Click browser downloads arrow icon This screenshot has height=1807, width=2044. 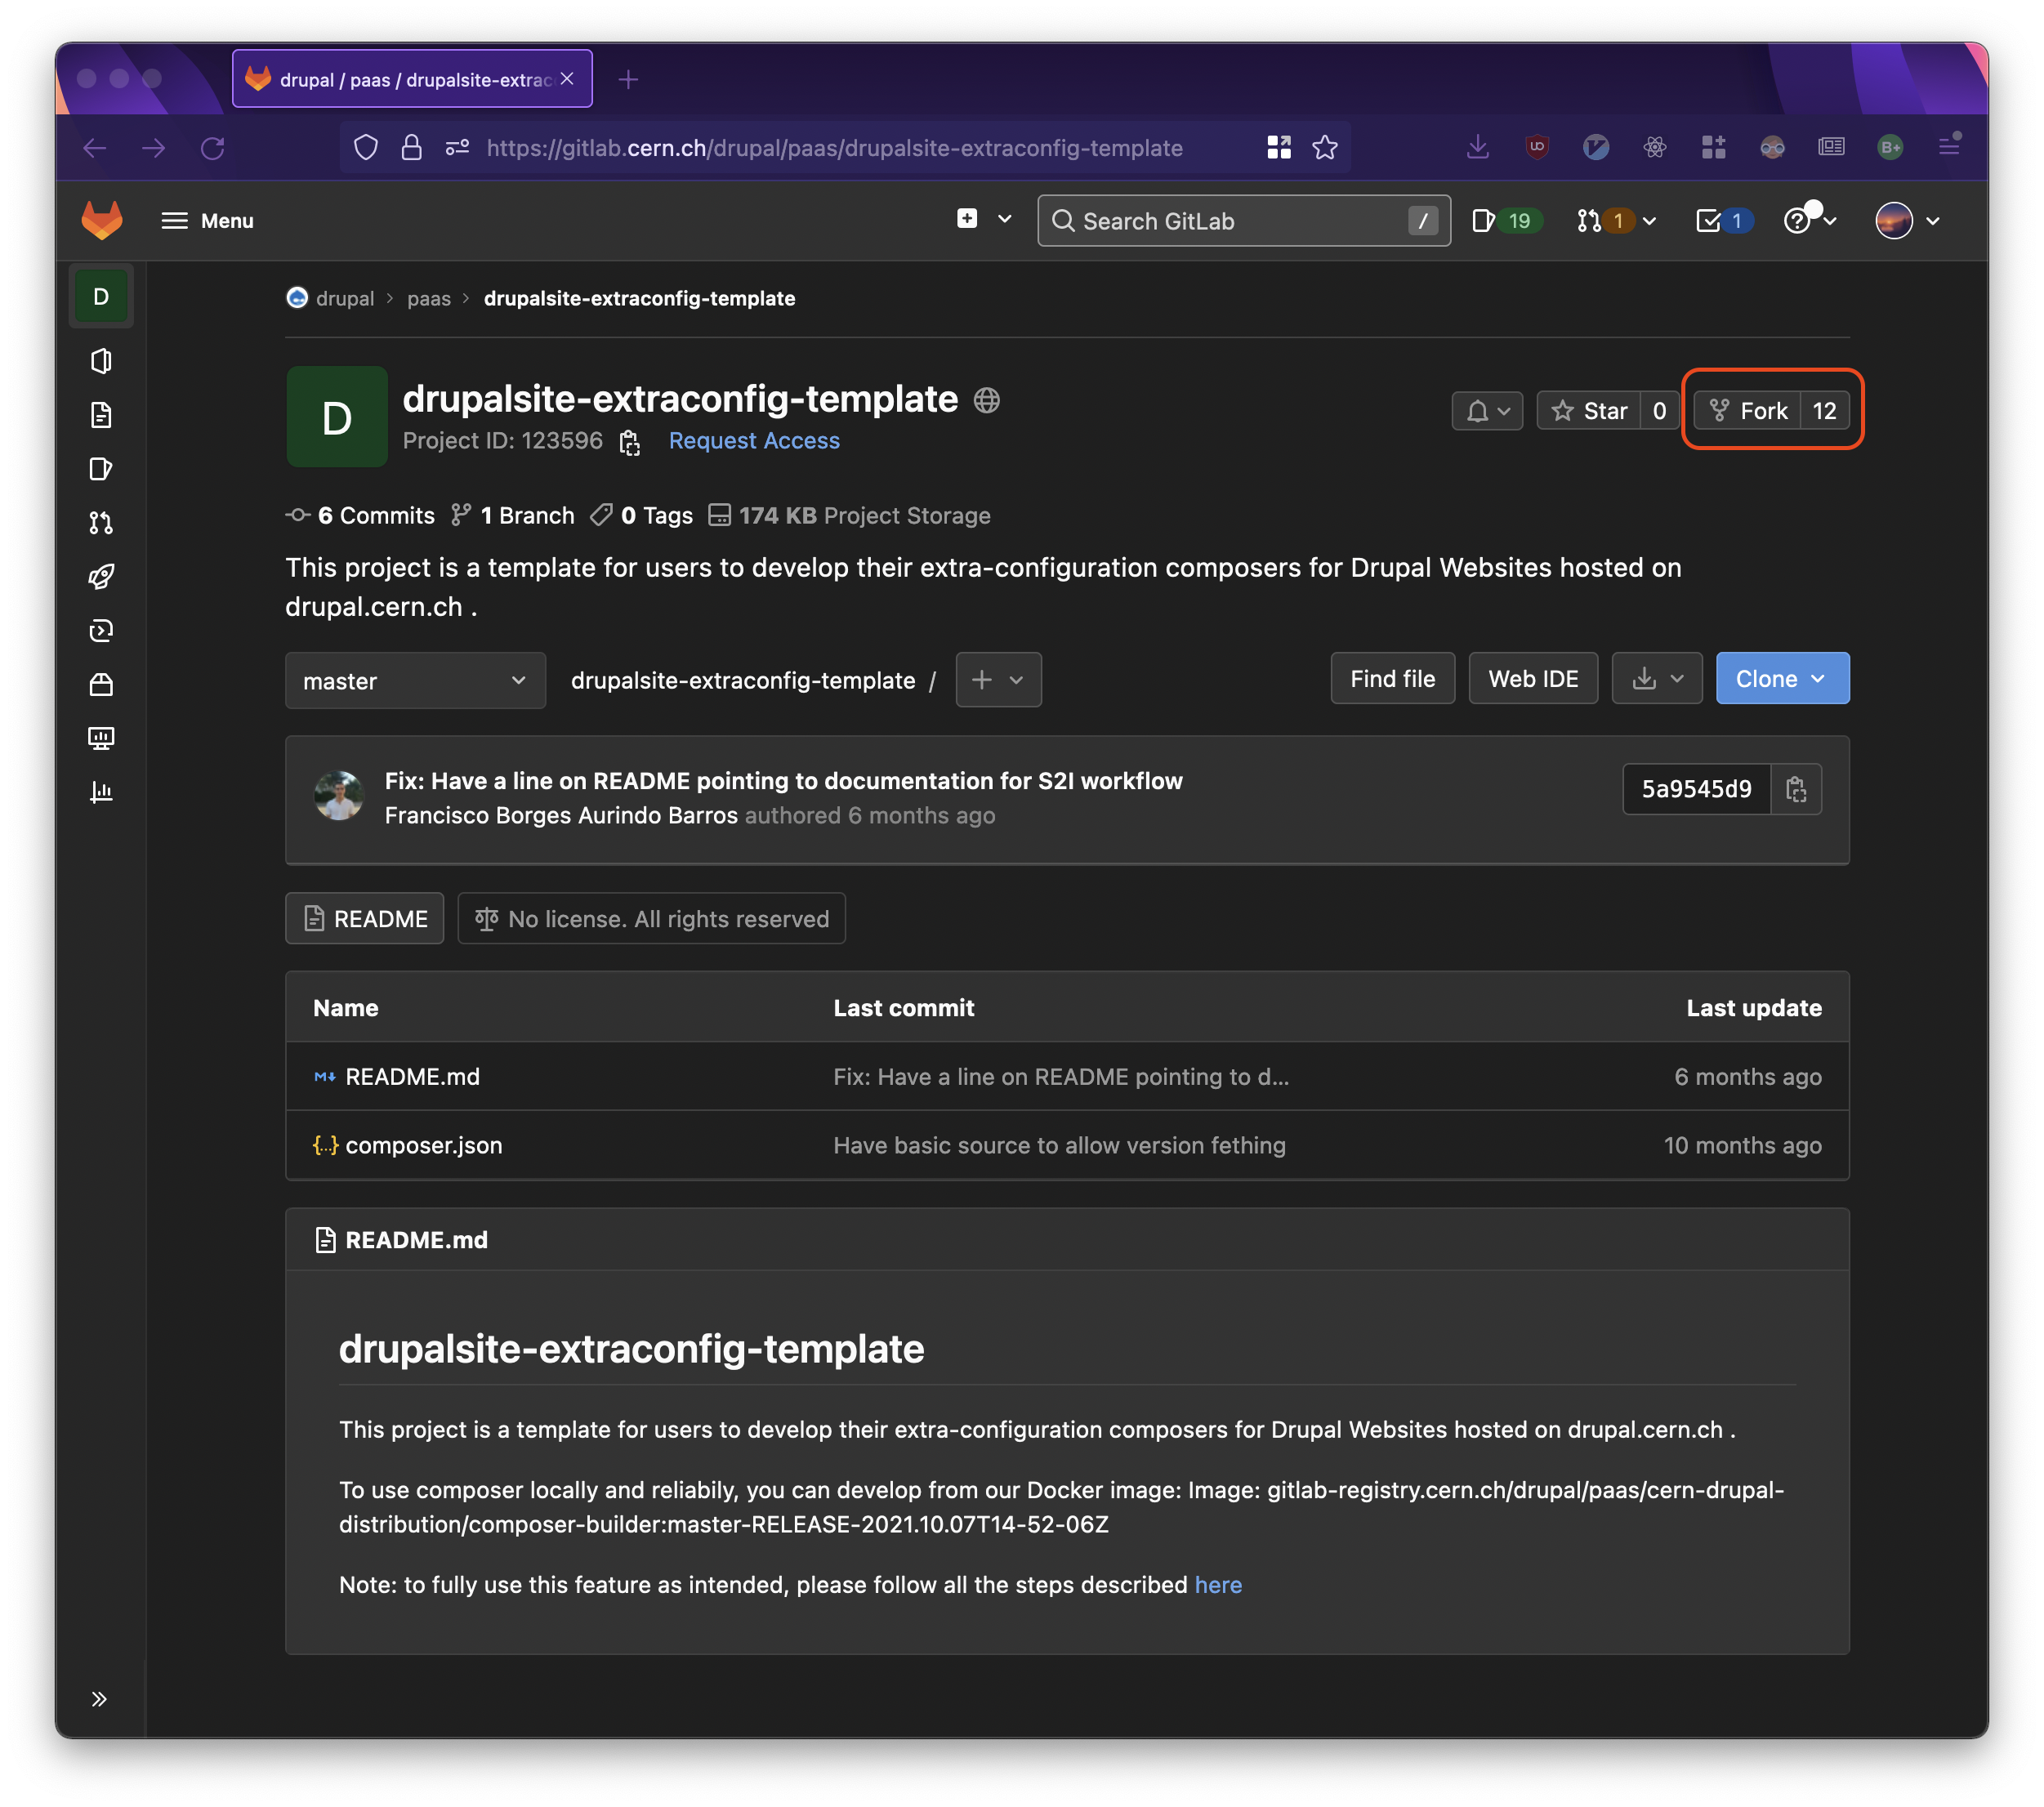click(1477, 148)
